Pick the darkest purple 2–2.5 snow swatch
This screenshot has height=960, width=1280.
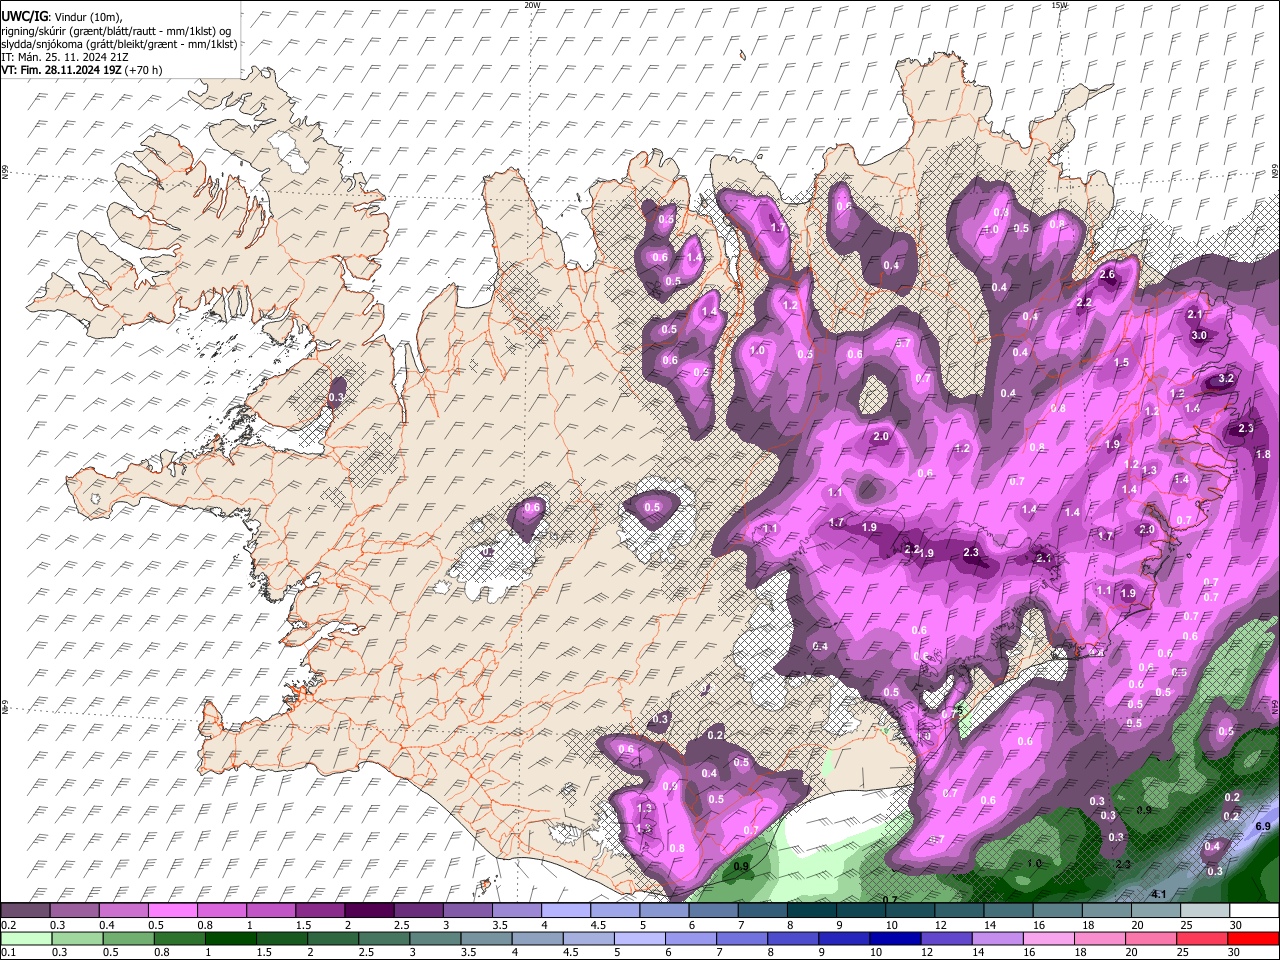(x=369, y=911)
